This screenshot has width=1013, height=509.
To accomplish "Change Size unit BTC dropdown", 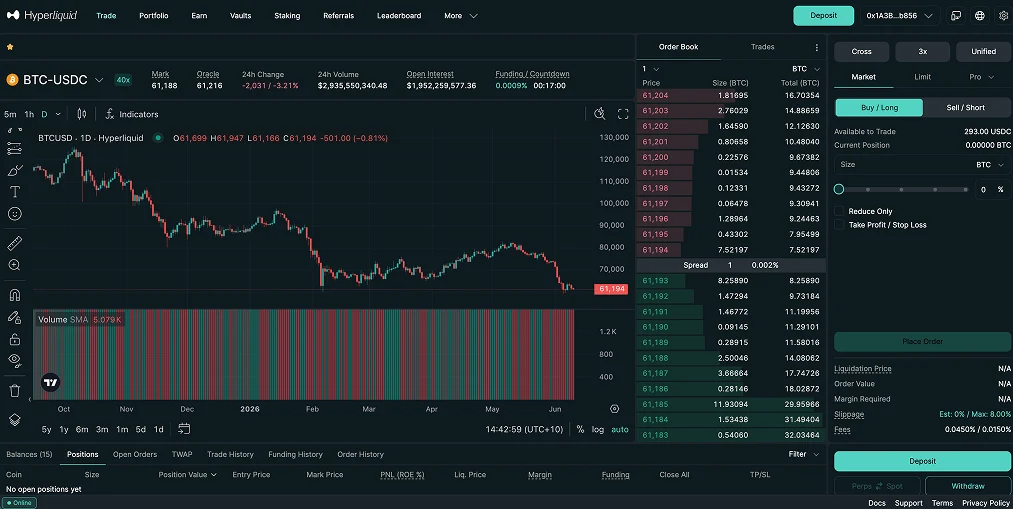I will pyautogui.click(x=990, y=165).
